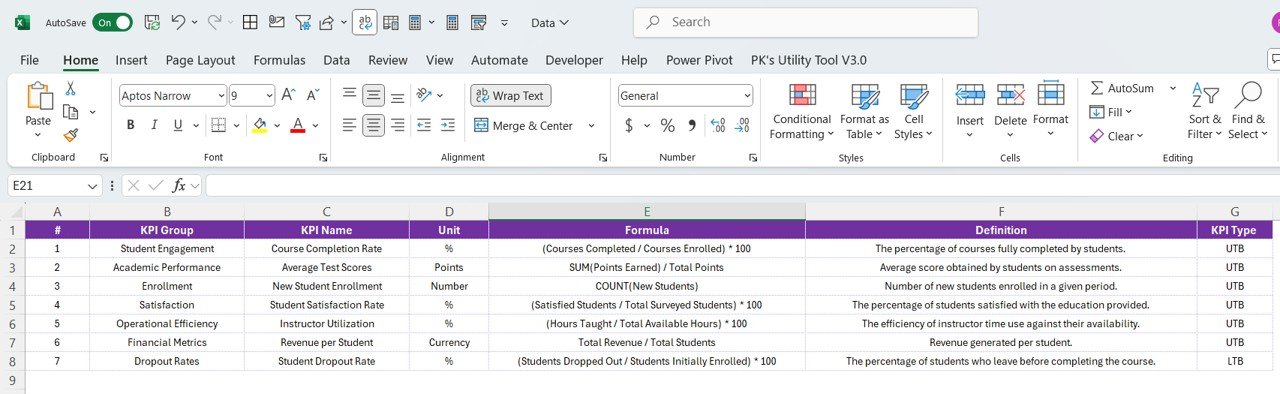Open Alignment settings dialog launcher
Screen dimensions: 1280x394
click(x=602, y=158)
